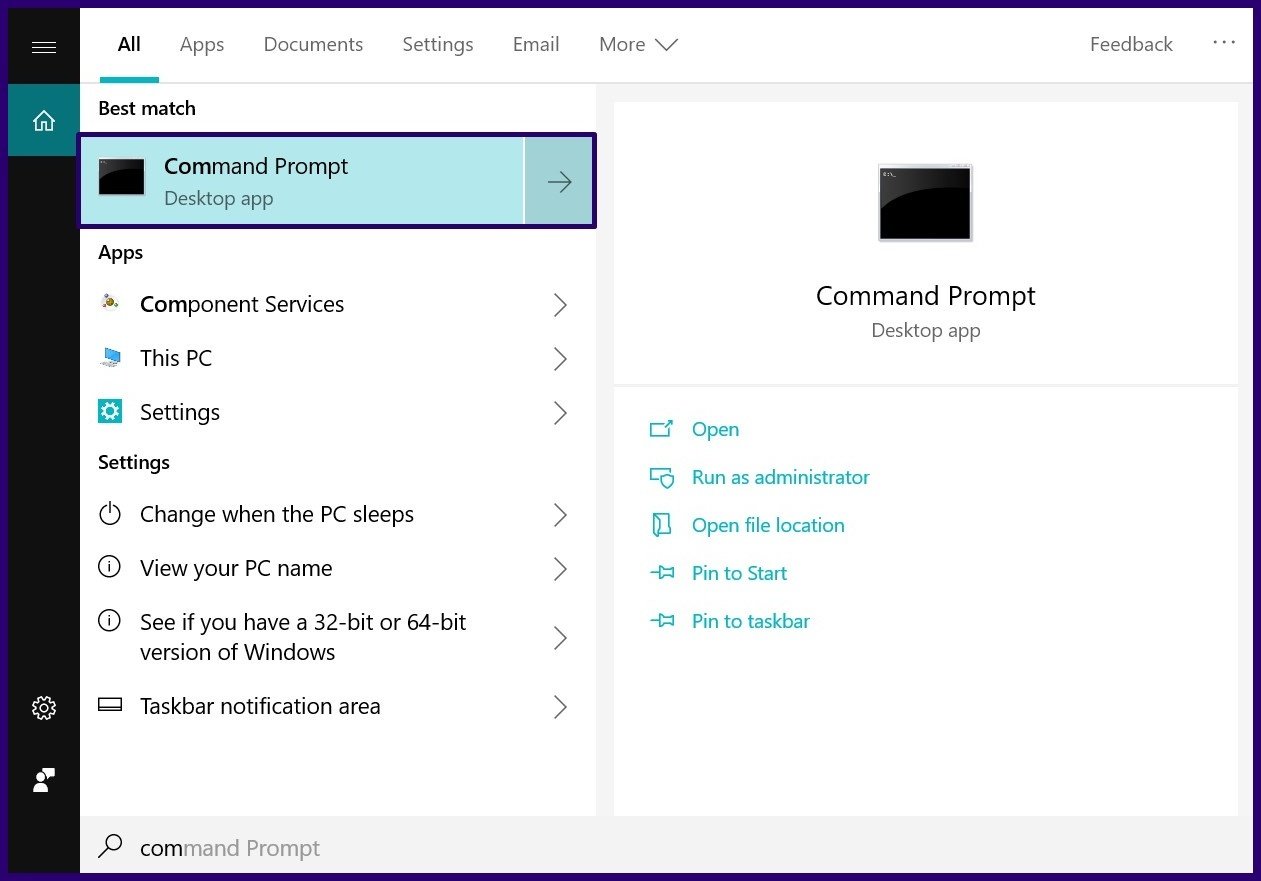Image resolution: width=1261 pixels, height=881 pixels.
Task: Select See if you have a 32-bit or 64-bit
Action: pos(337,638)
